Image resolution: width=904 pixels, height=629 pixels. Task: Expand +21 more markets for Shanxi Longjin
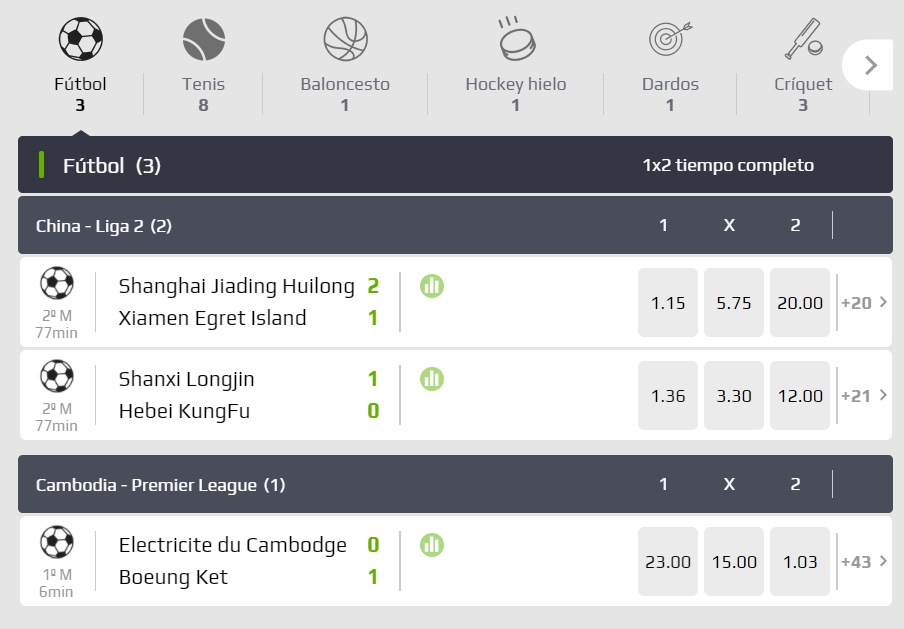tap(864, 396)
